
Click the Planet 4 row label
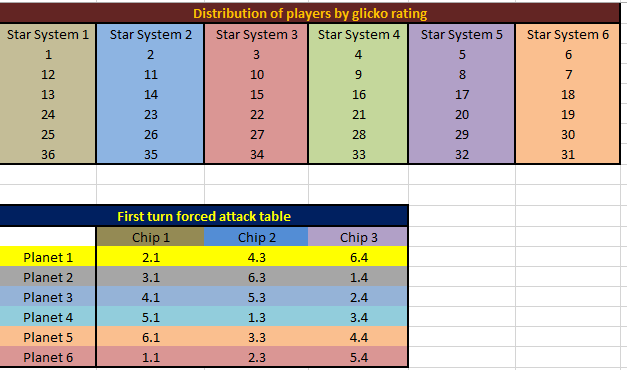[x=48, y=317]
